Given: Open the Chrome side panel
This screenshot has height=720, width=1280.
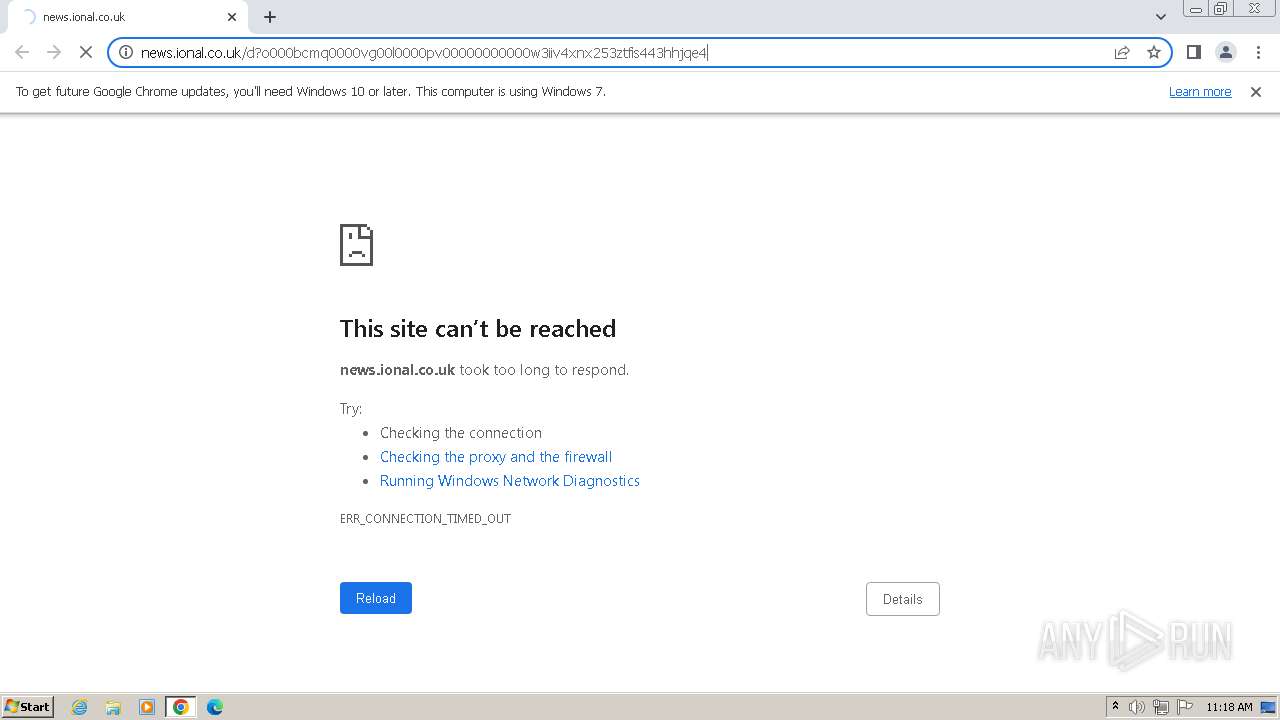Looking at the screenshot, I should pyautogui.click(x=1194, y=52).
